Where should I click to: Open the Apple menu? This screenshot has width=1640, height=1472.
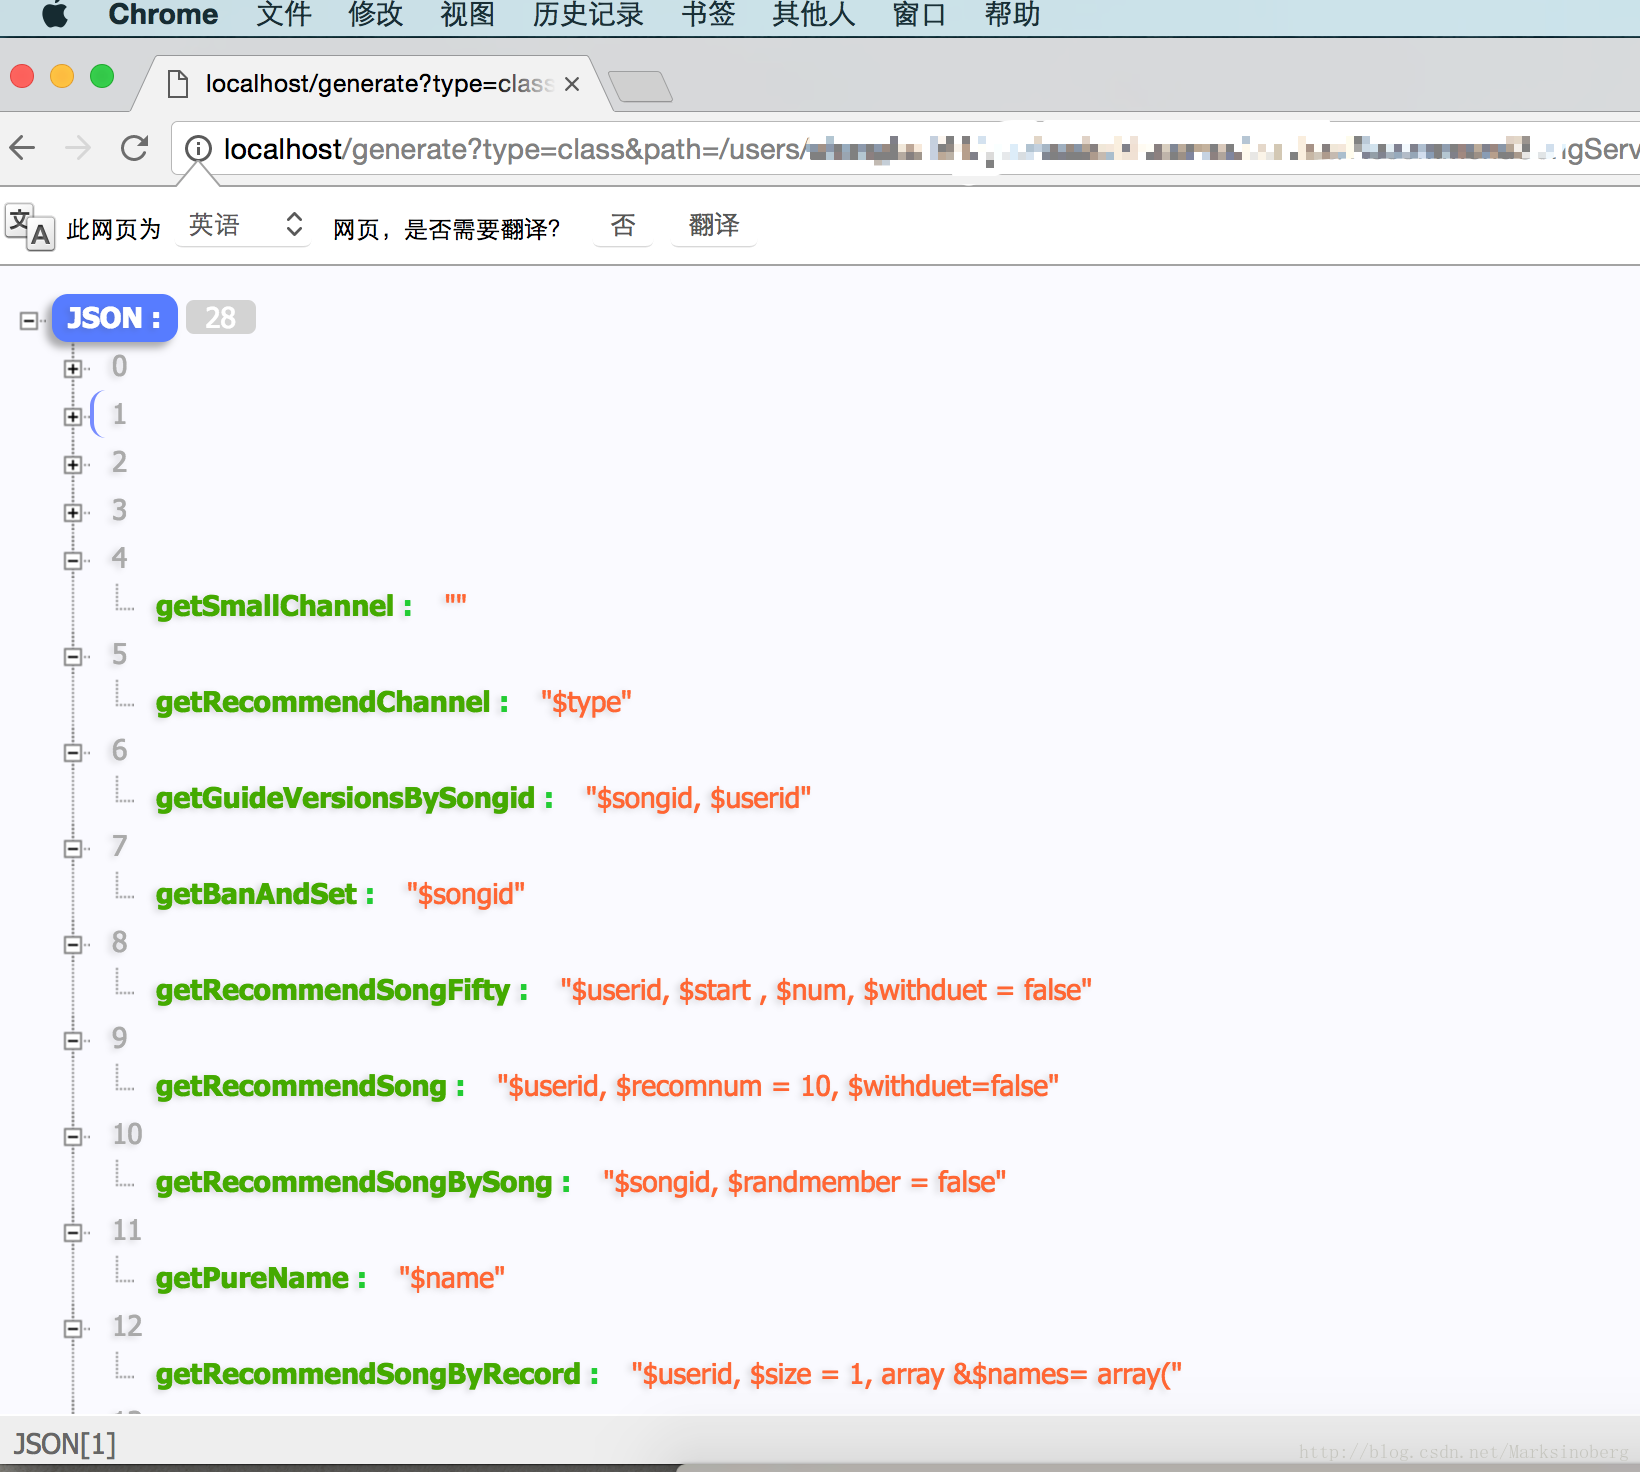pyautogui.click(x=55, y=15)
